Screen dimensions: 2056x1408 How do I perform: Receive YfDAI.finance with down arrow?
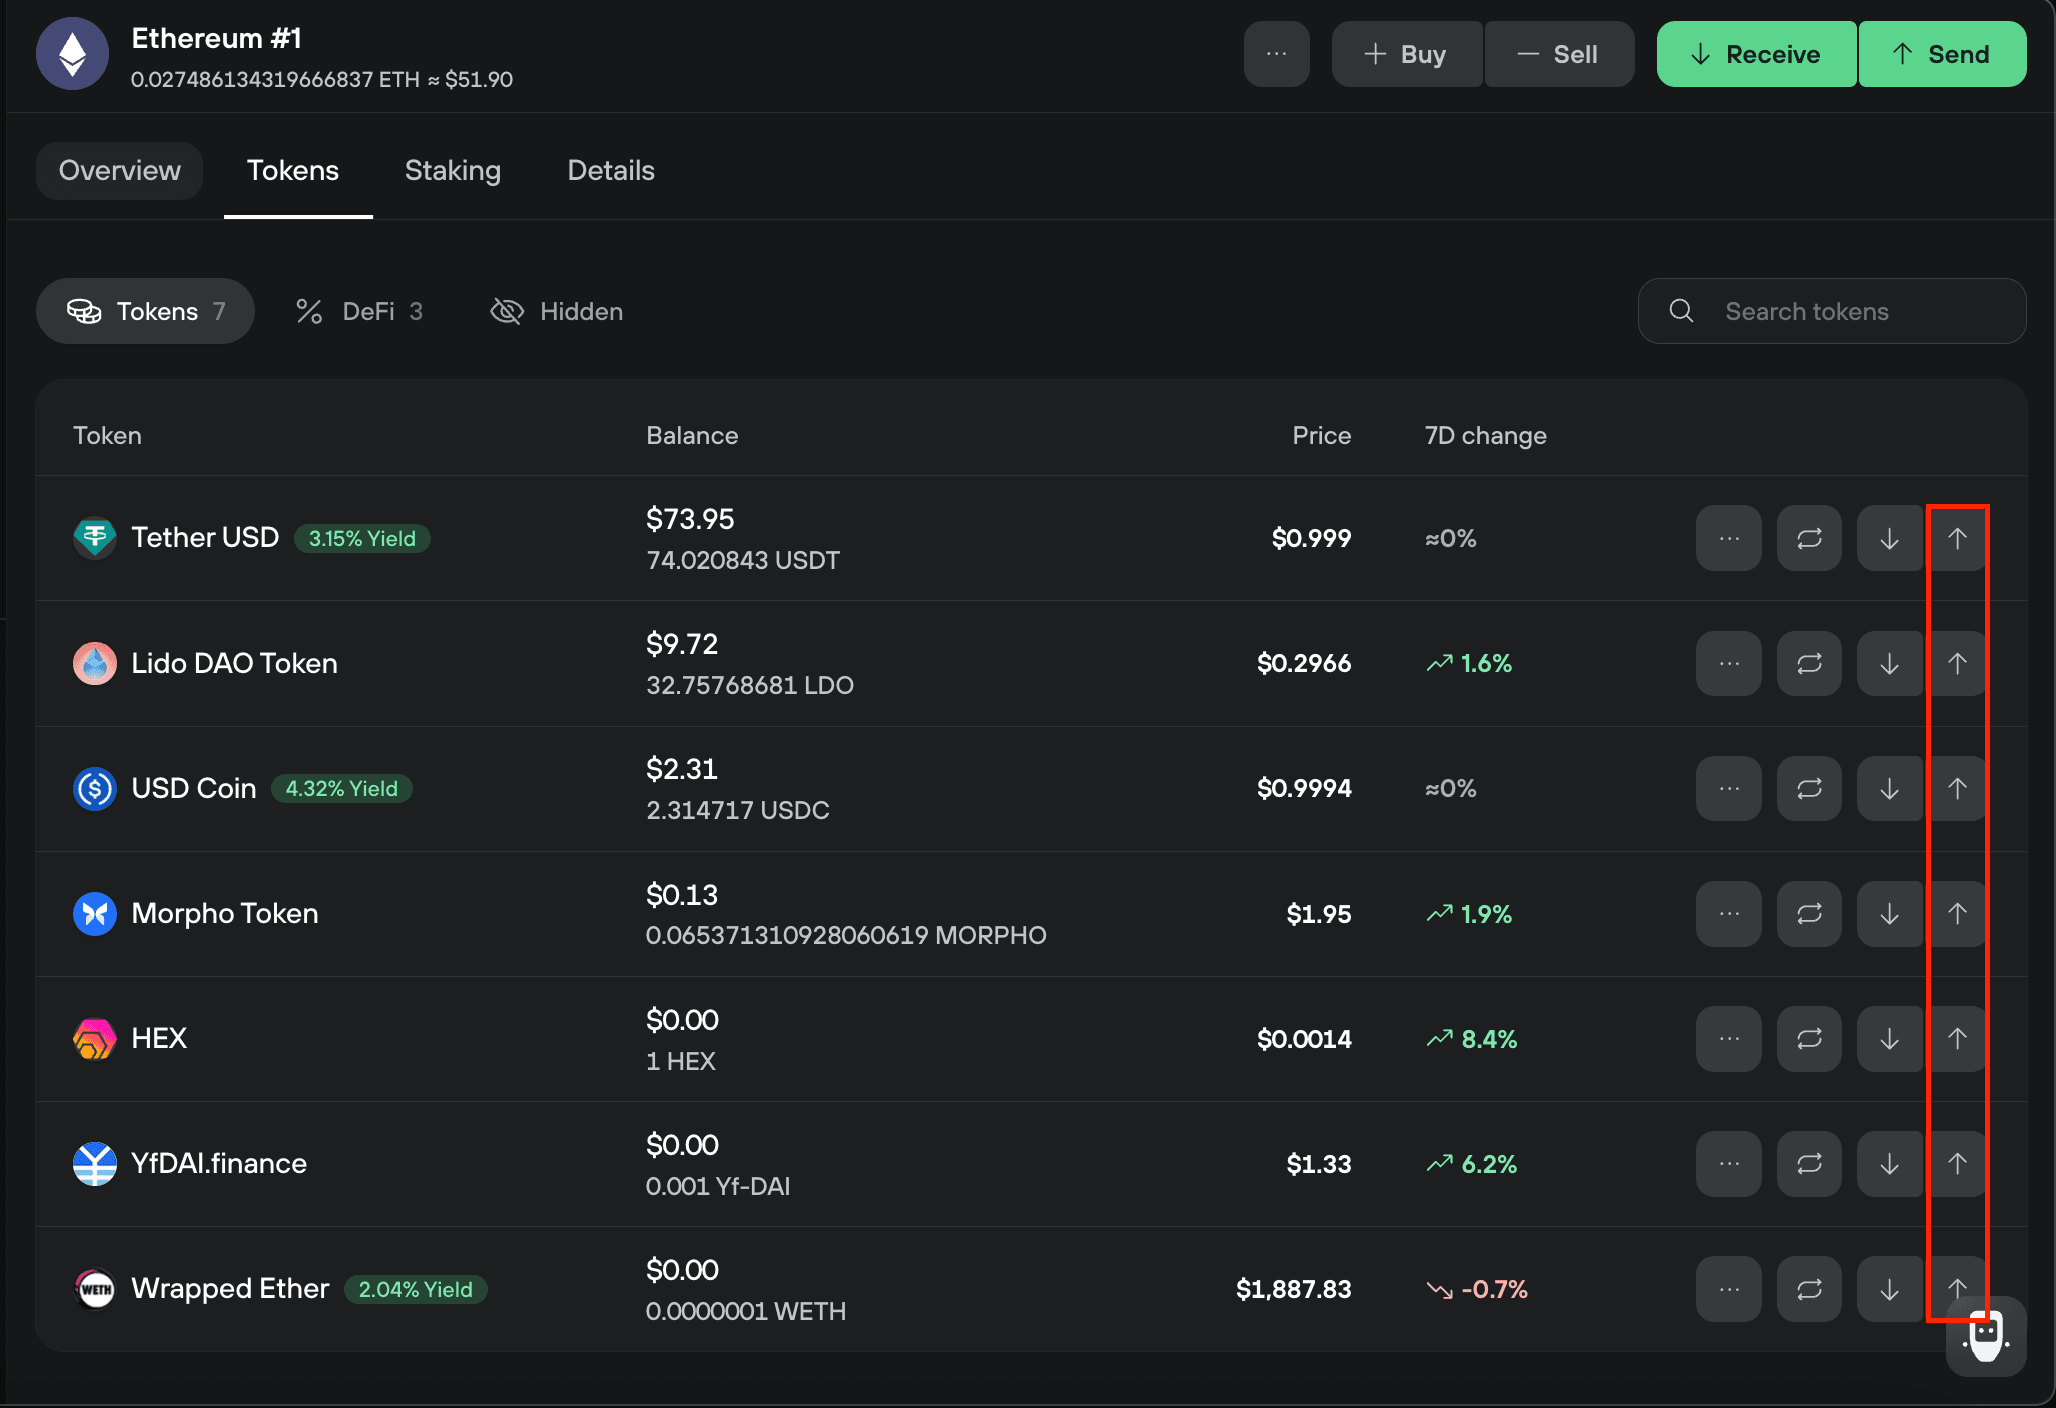click(x=1889, y=1163)
